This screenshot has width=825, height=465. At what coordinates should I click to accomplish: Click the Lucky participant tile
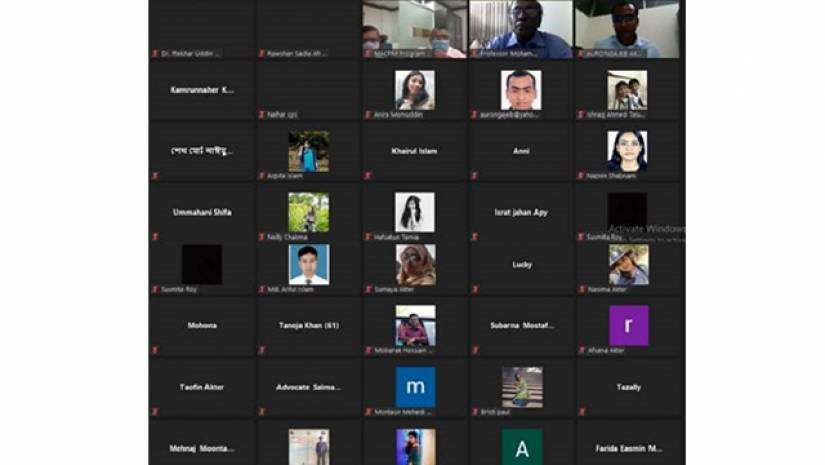coord(521,265)
